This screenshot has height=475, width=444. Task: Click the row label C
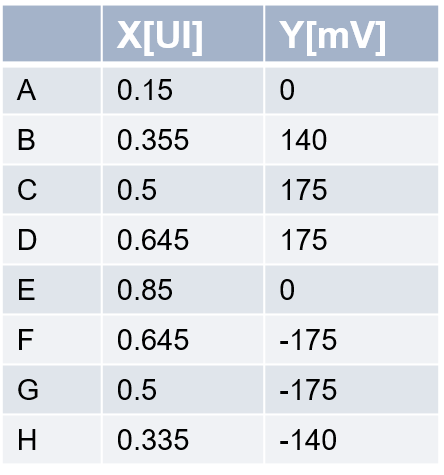27,190
